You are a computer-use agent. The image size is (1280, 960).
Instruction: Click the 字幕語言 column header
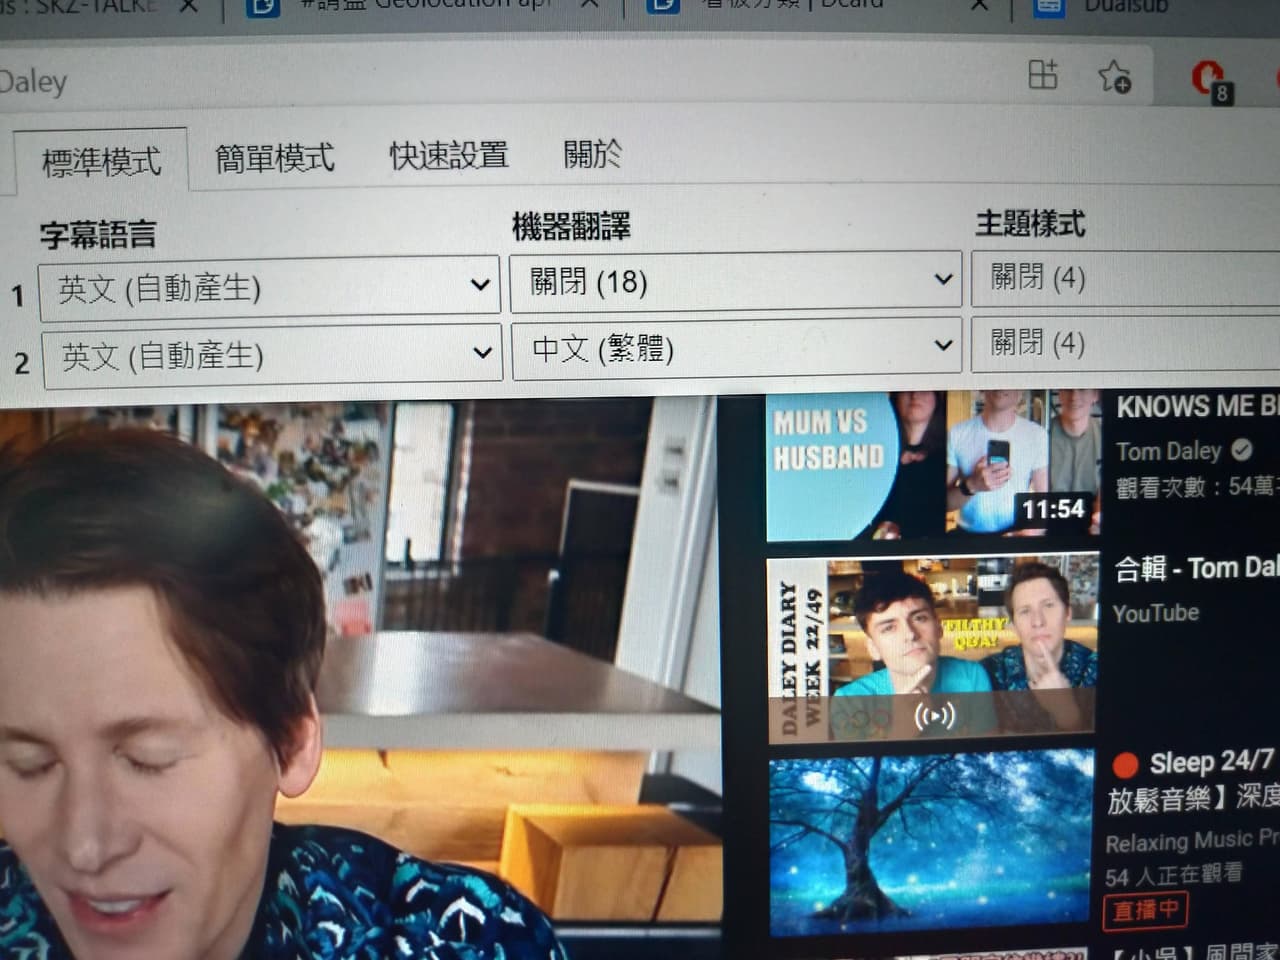click(97, 234)
